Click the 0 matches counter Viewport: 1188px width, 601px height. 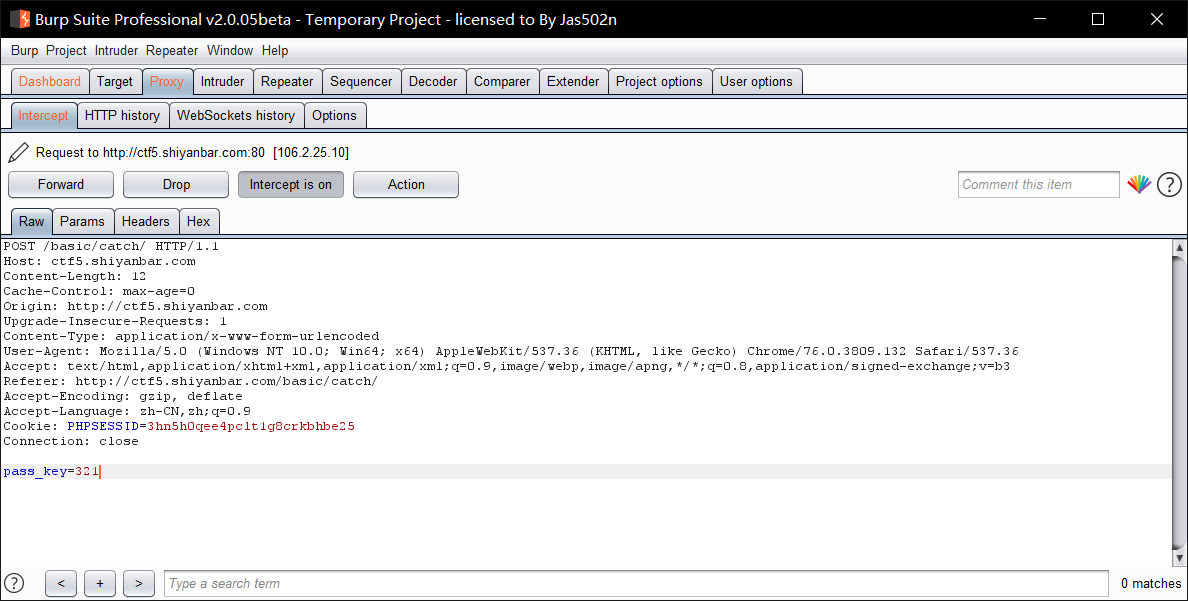click(1150, 584)
